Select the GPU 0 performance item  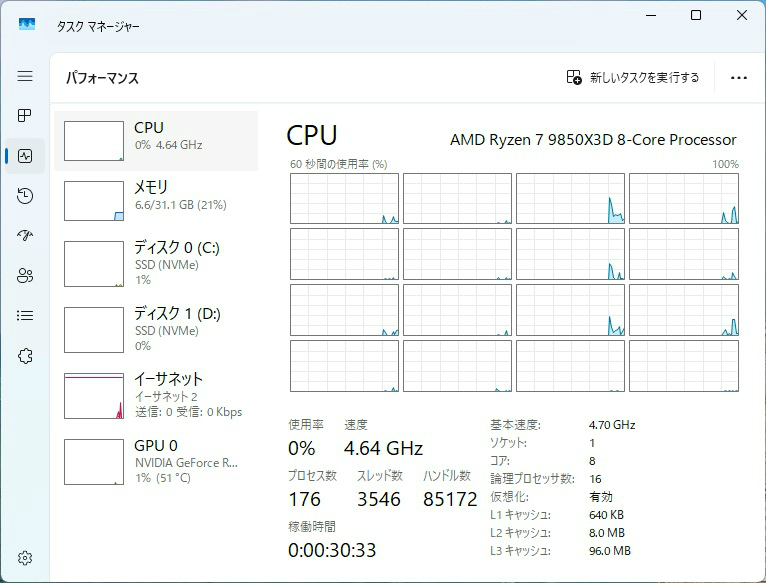tap(156, 461)
